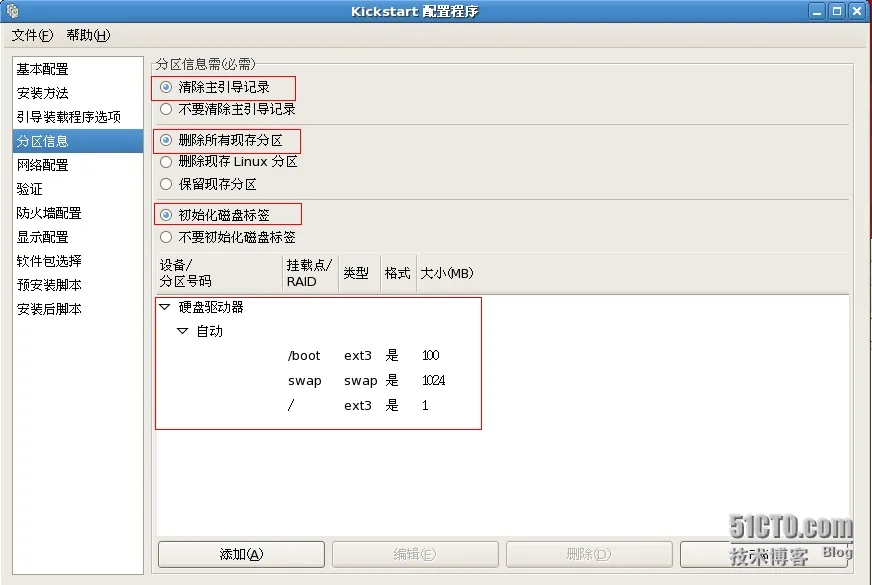Select the / root mount point entry

point(290,405)
